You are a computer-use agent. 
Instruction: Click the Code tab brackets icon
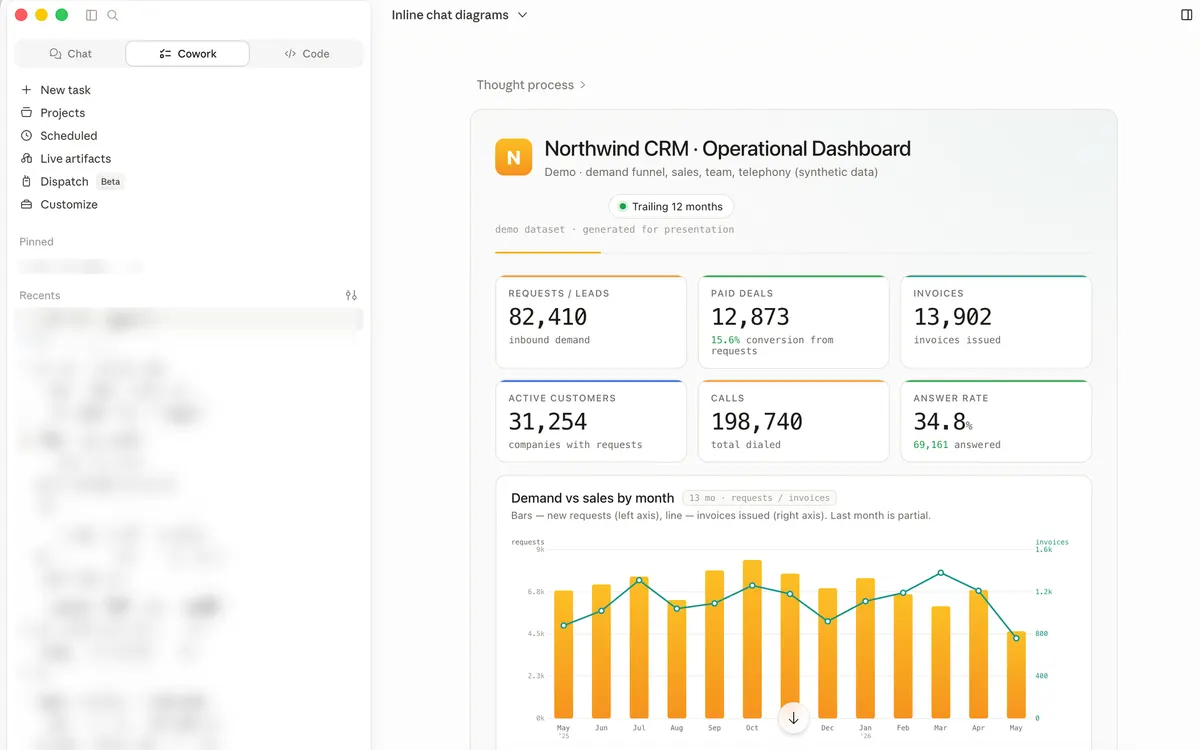pos(290,54)
